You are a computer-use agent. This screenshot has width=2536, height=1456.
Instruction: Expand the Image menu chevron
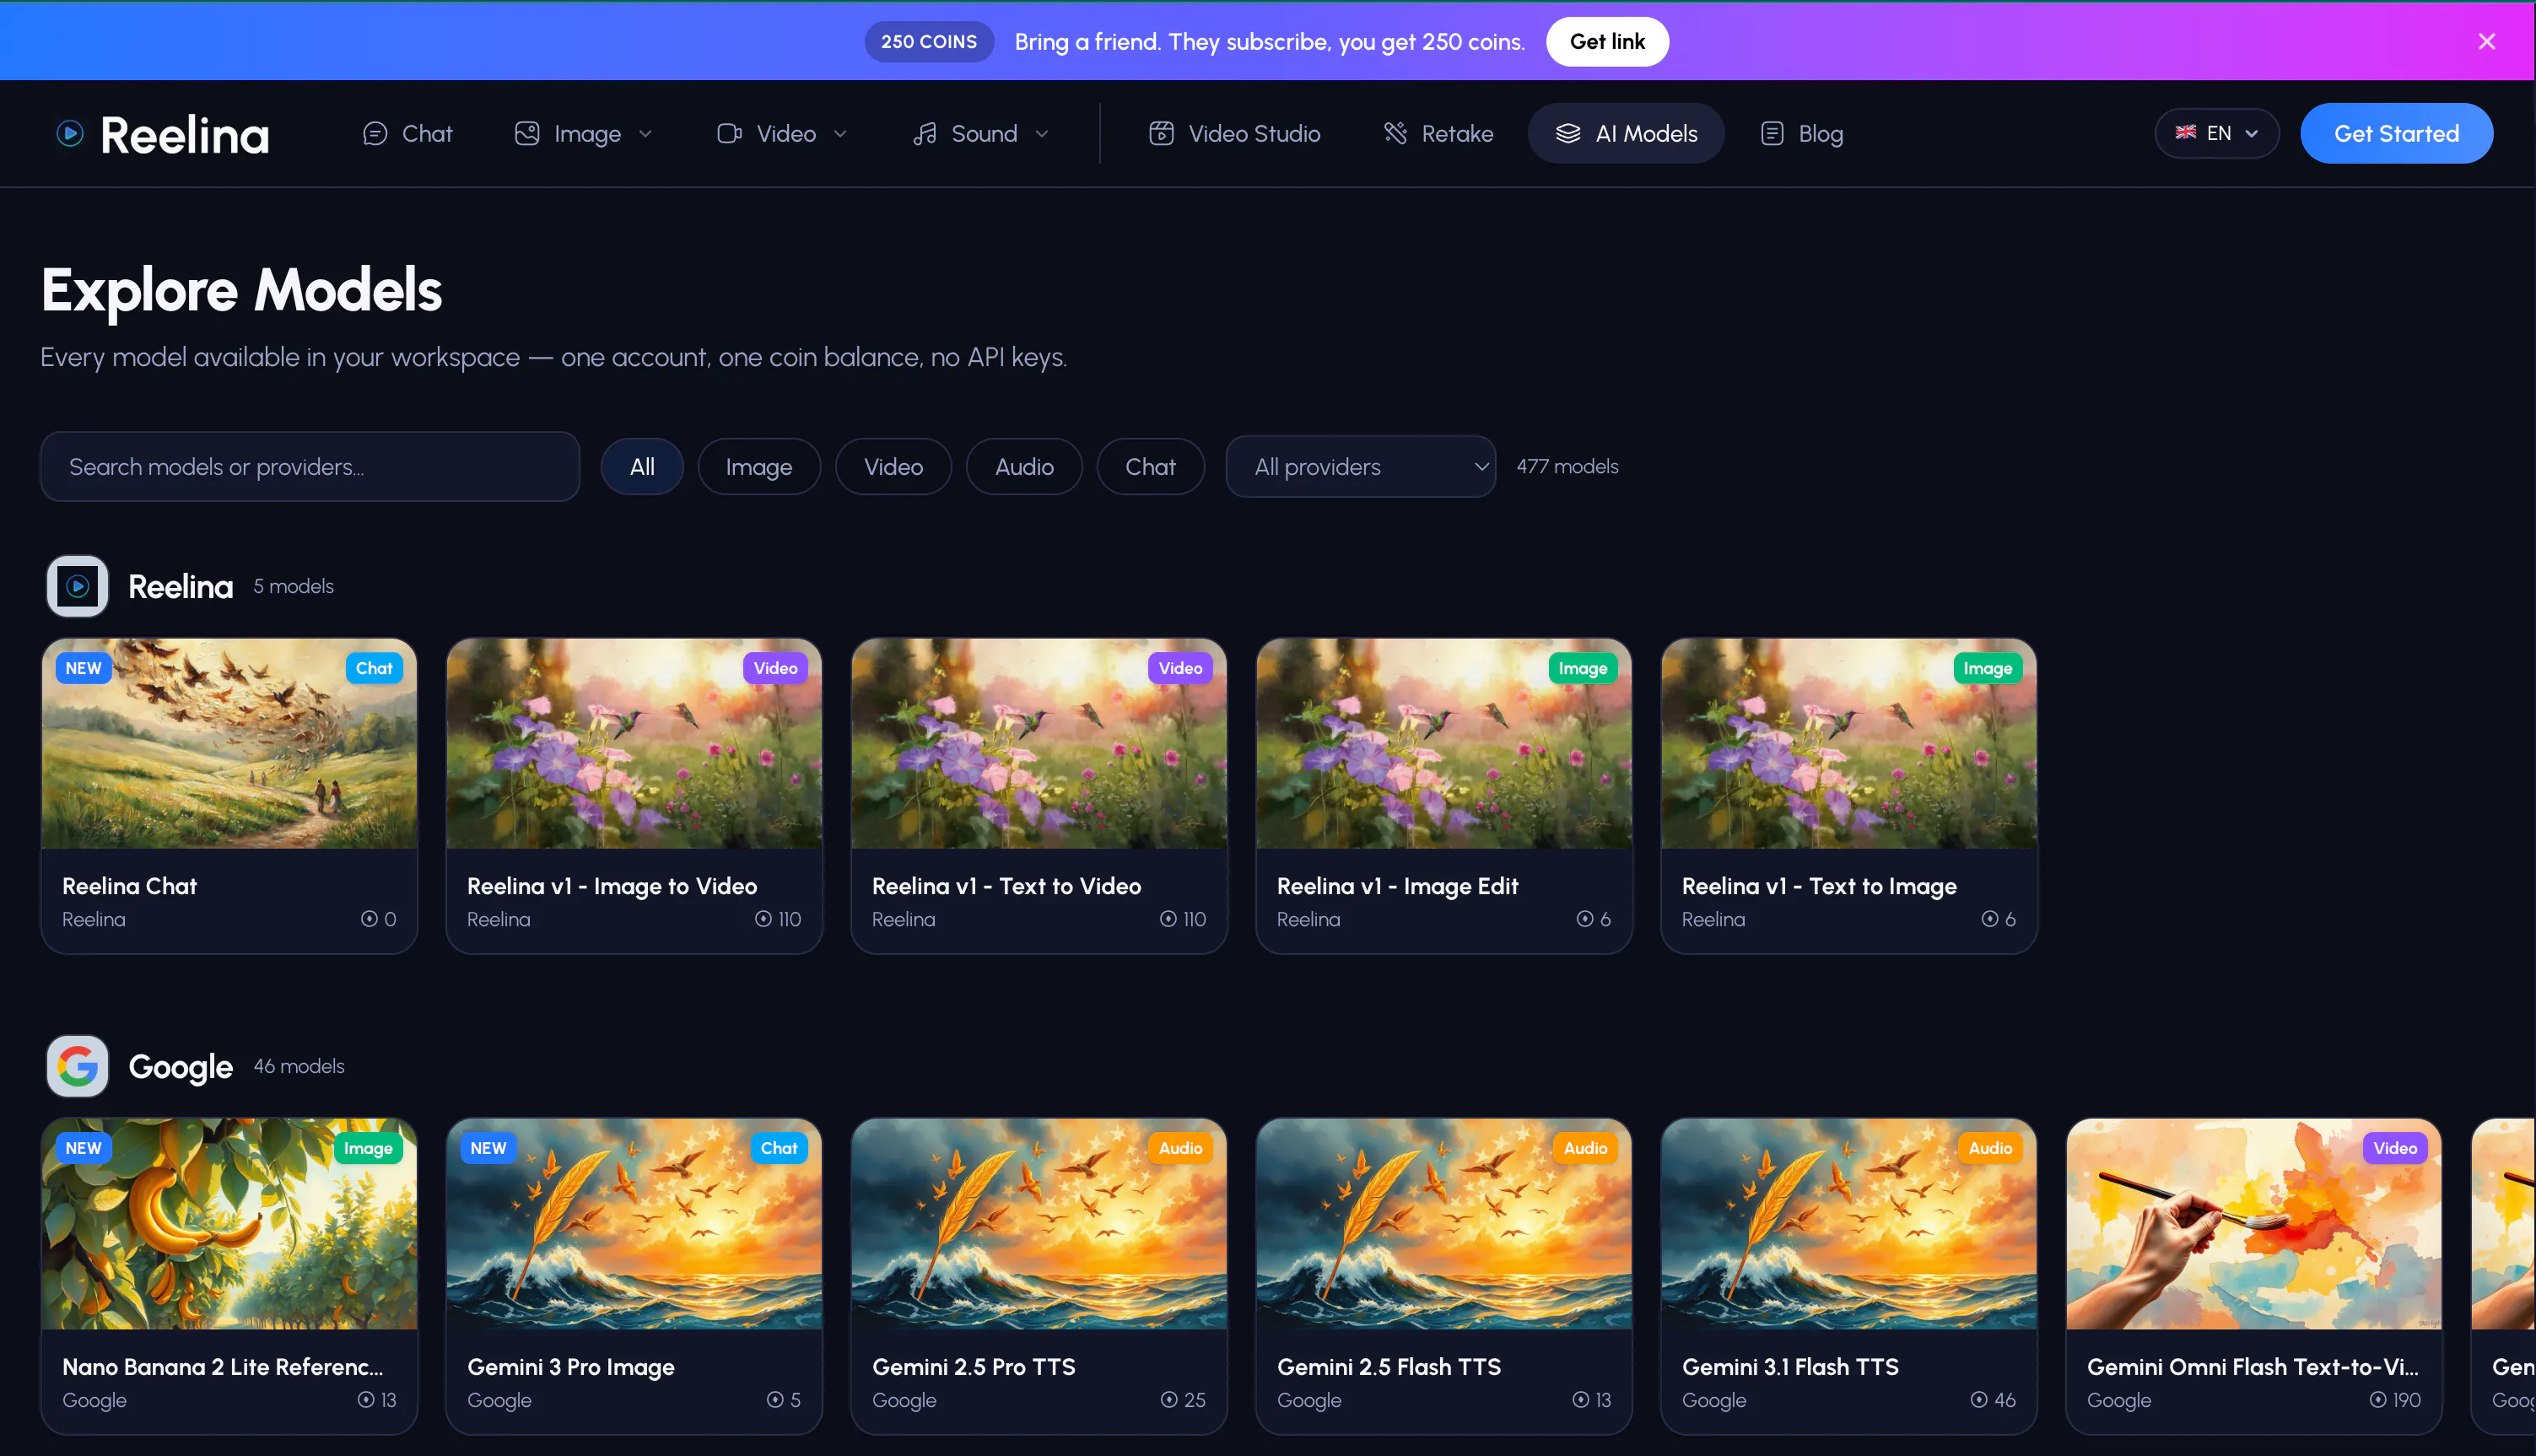tap(645, 133)
